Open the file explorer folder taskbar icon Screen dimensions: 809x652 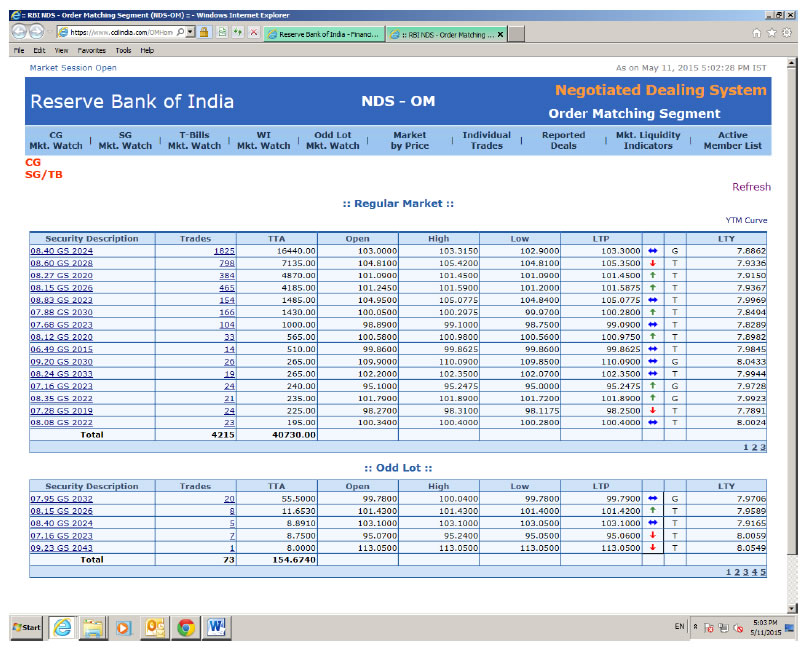94,628
